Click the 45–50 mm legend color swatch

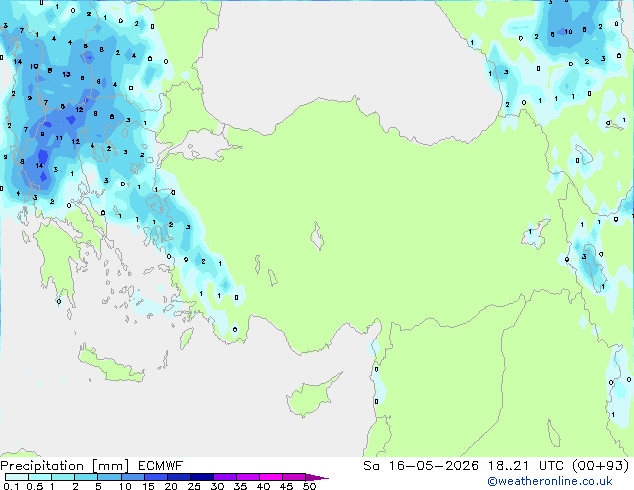click(294, 477)
